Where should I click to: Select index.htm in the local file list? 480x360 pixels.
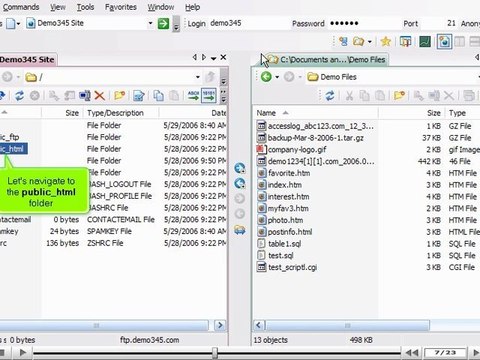pos(284,185)
